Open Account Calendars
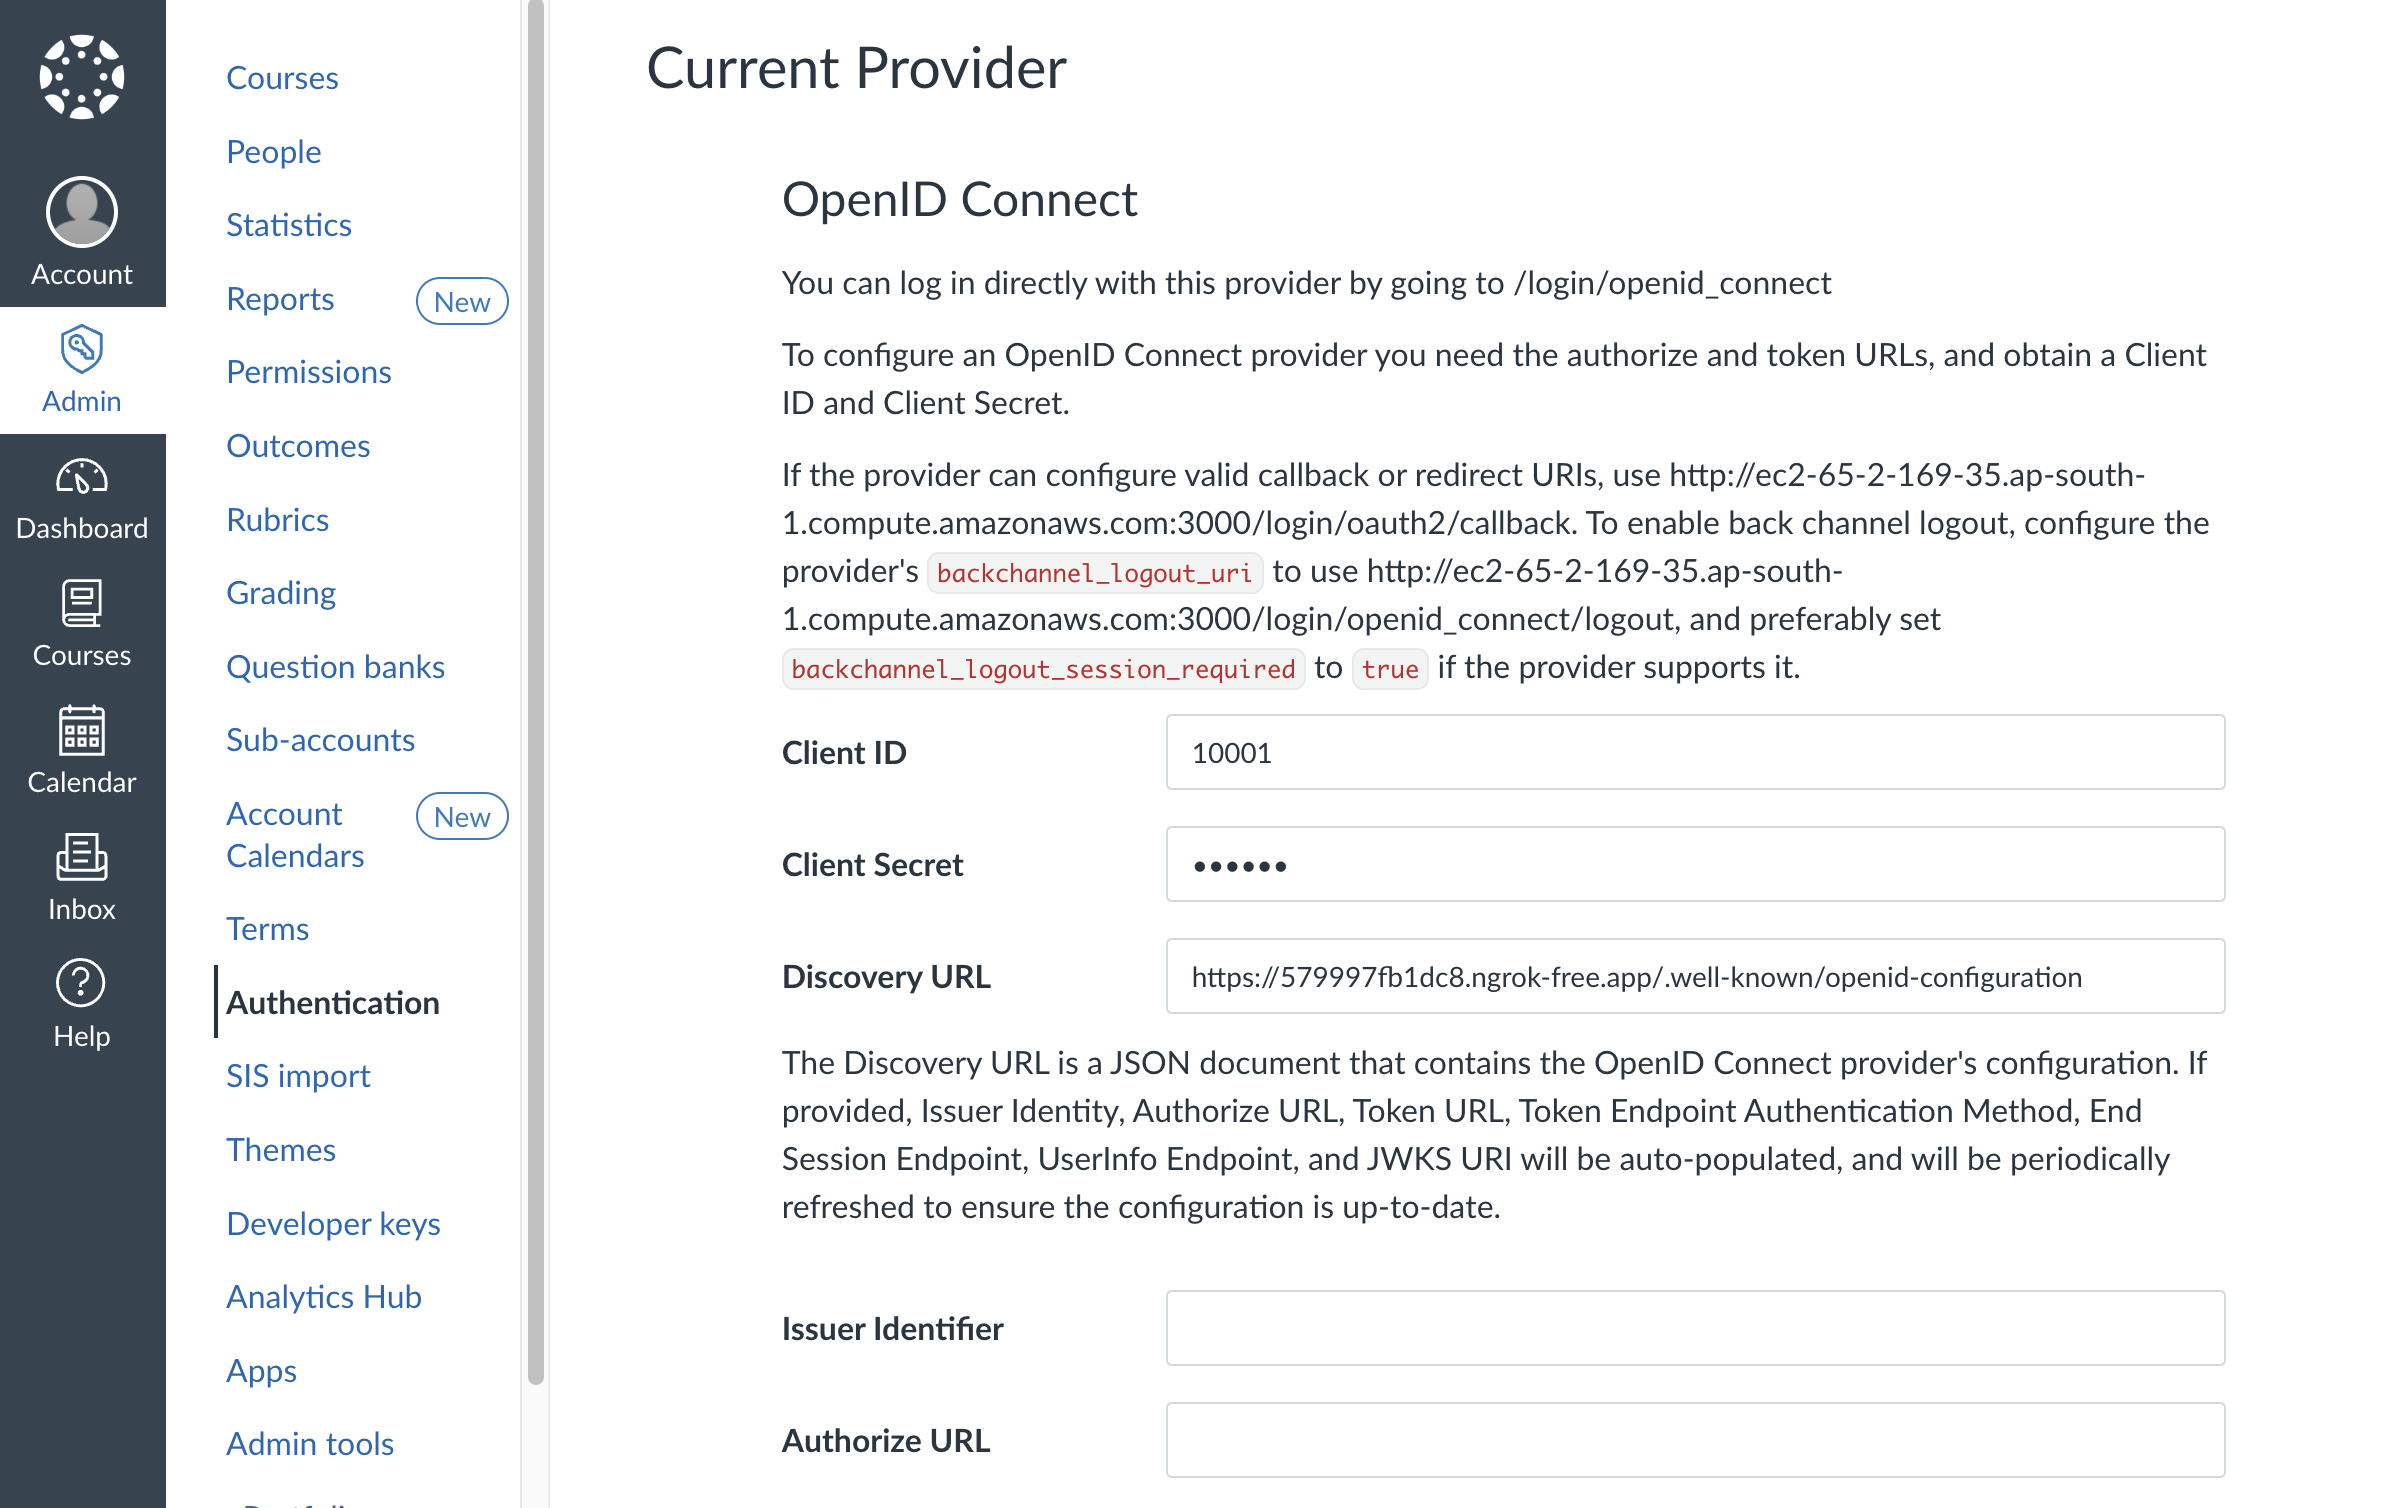Image resolution: width=2408 pixels, height=1508 pixels. [x=295, y=834]
